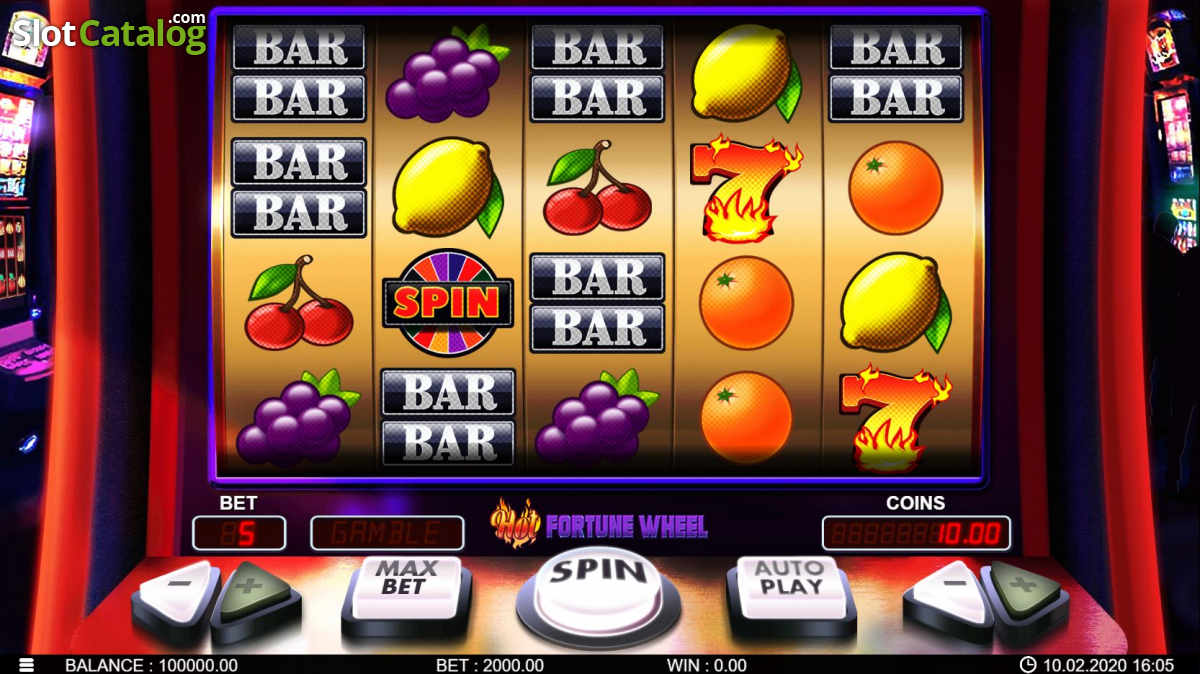Open the hamburger menu in status bar
Viewport: 1200px width, 674px height.
(27, 665)
